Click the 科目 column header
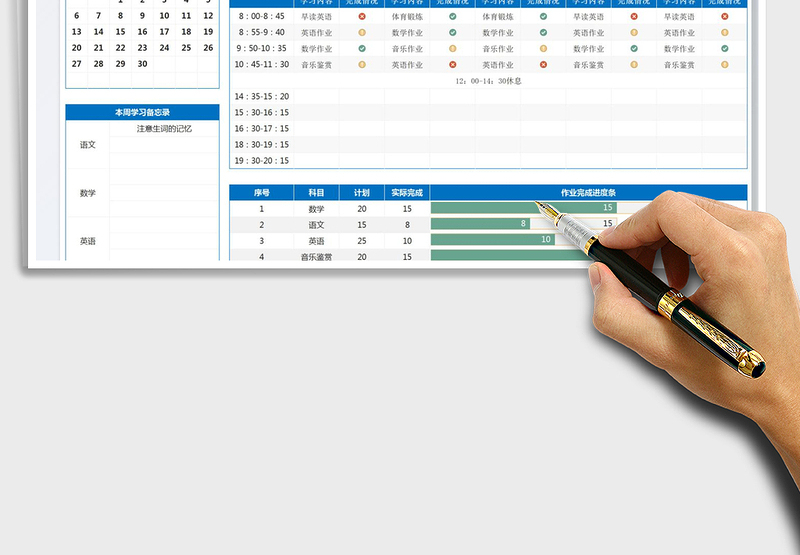 click(x=316, y=192)
